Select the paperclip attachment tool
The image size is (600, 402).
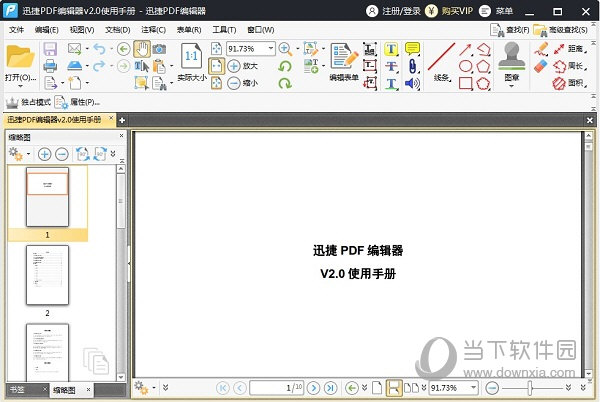(412, 66)
